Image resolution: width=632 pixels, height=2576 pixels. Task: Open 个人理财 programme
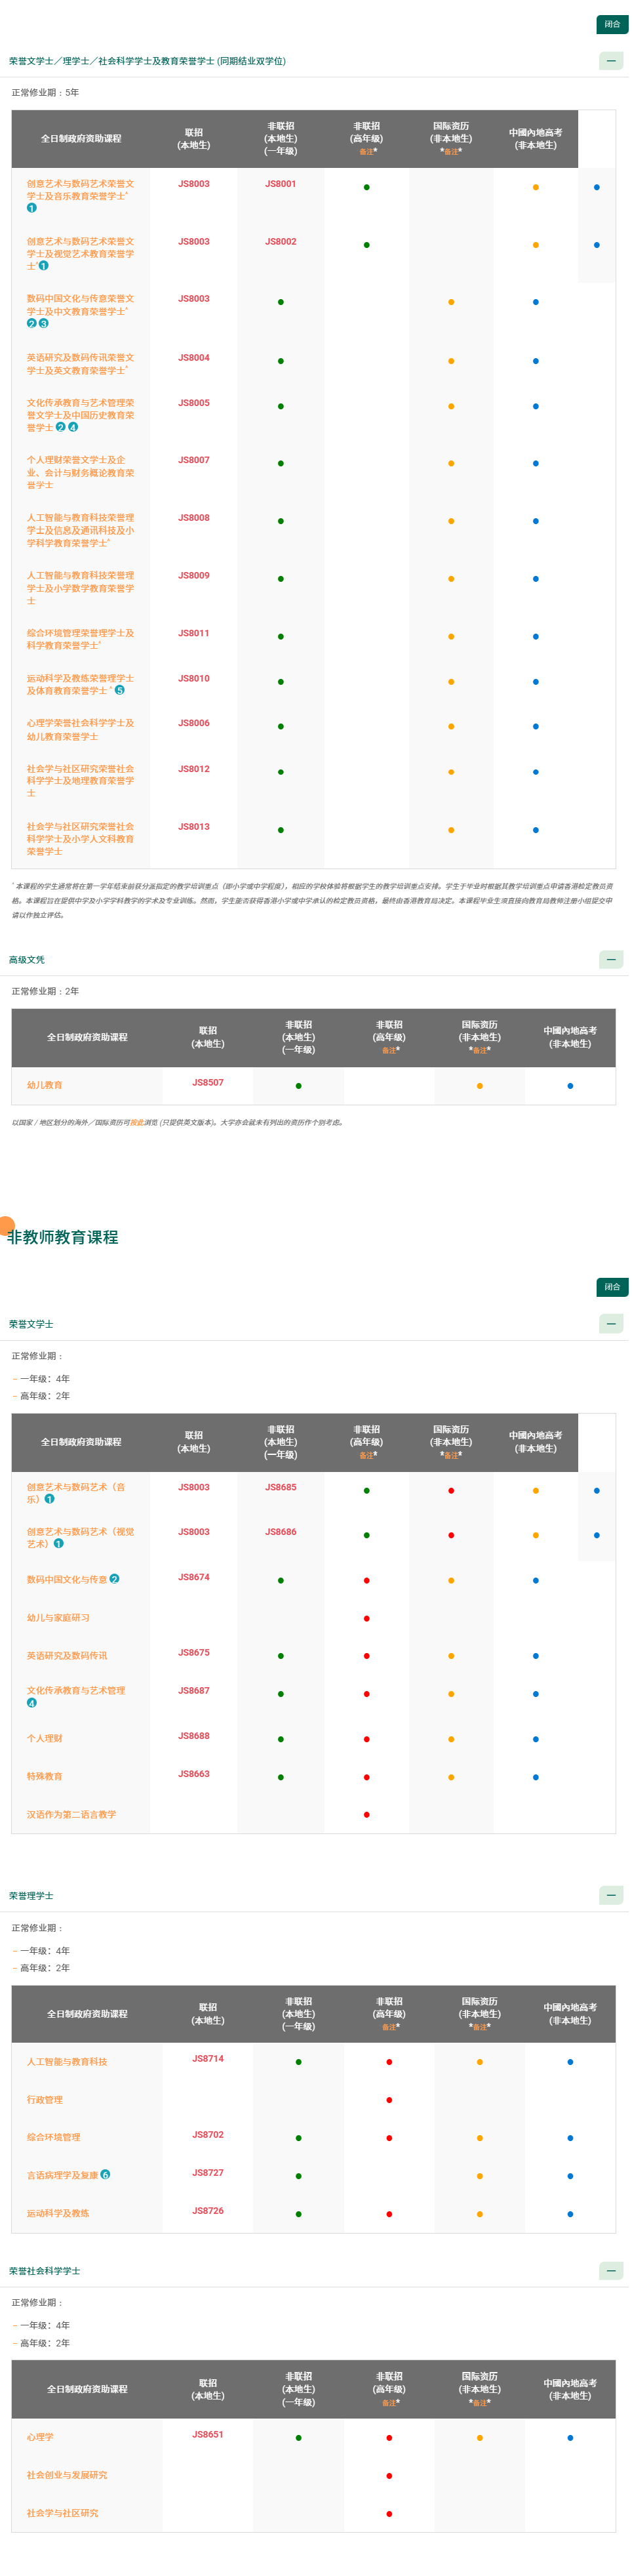(x=44, y=1738)
